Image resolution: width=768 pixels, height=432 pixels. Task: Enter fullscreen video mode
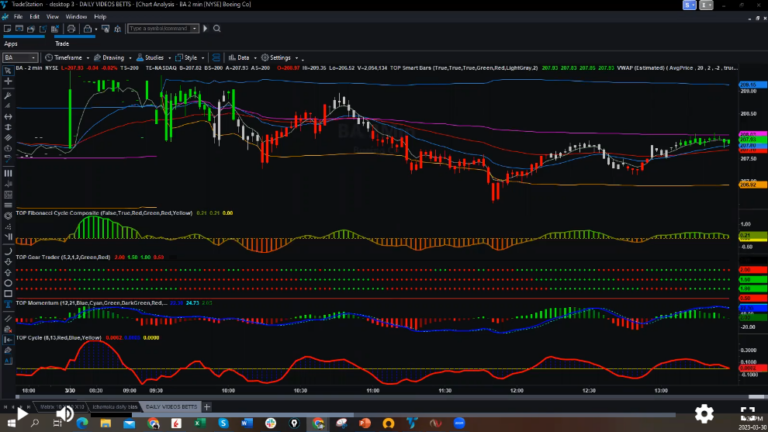[x=747, y=412]
